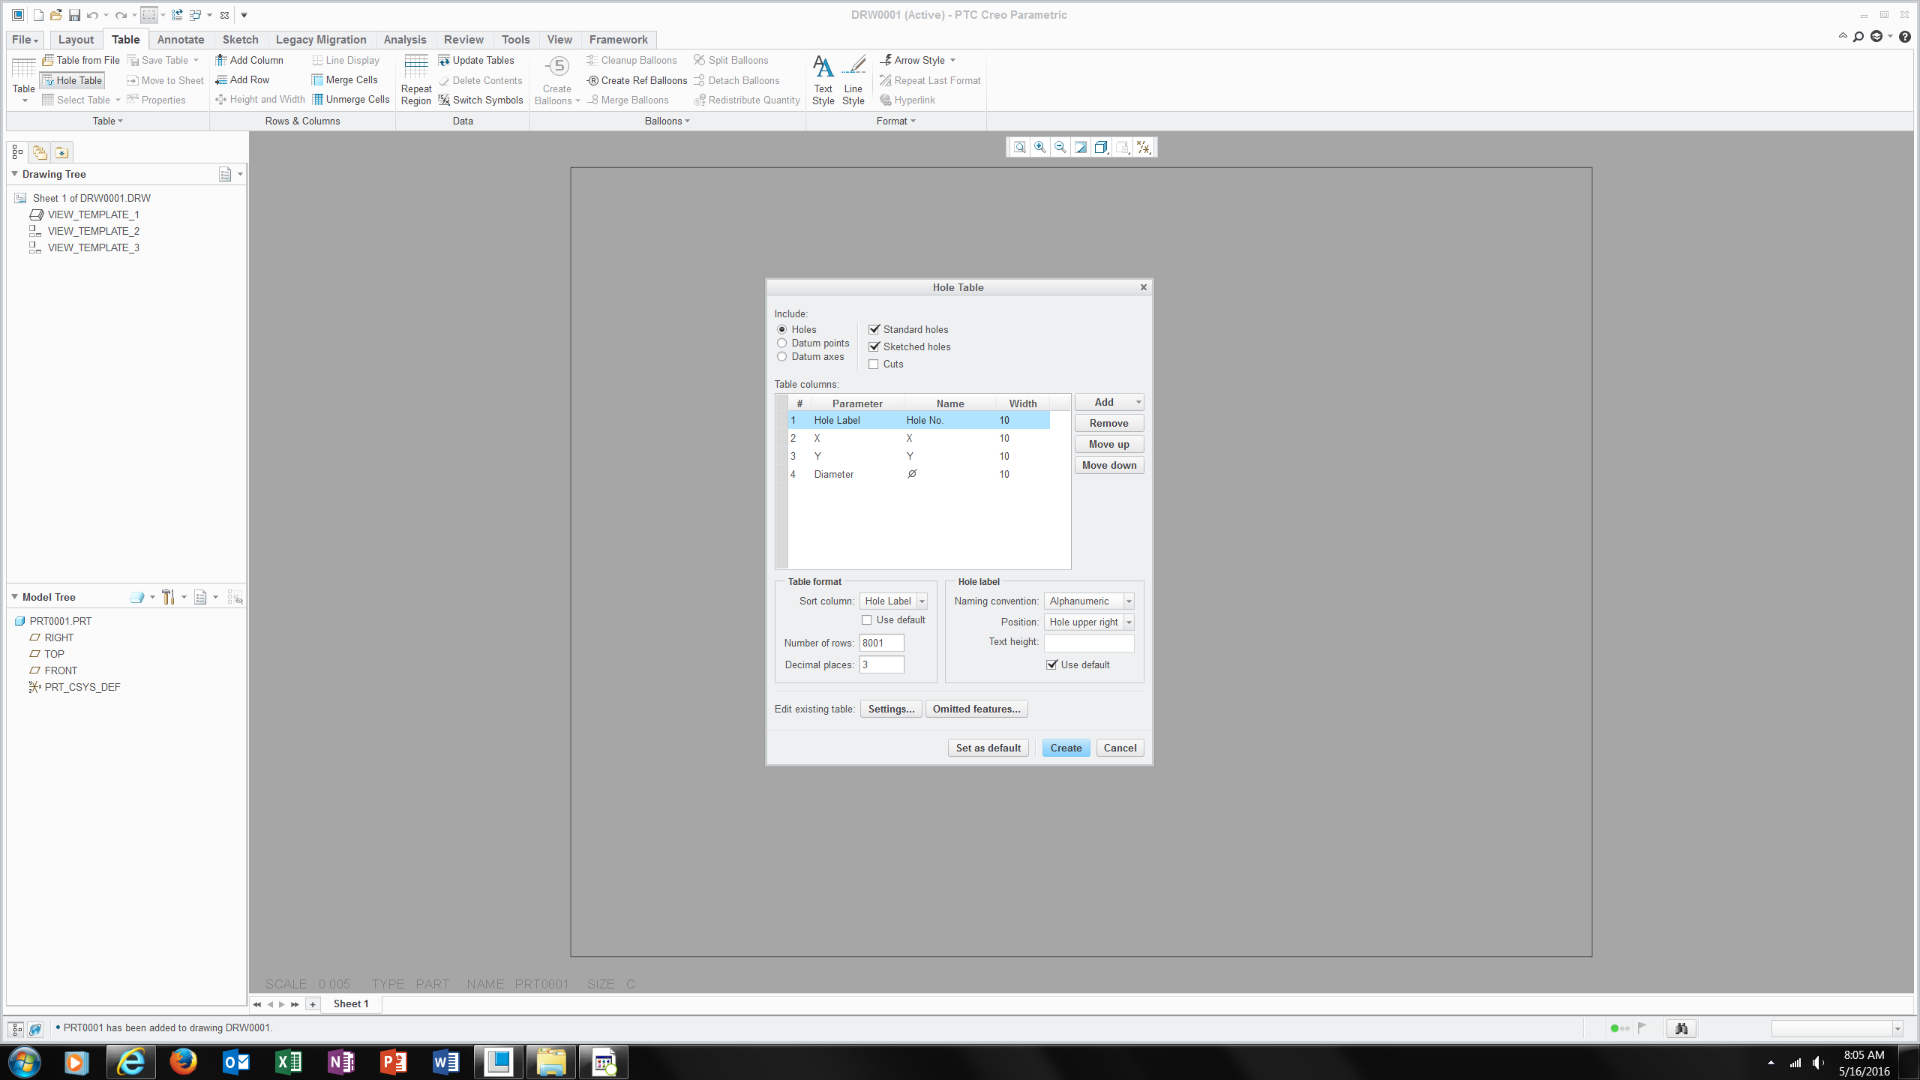Click the Refit zoom icon

[1019, 147]
